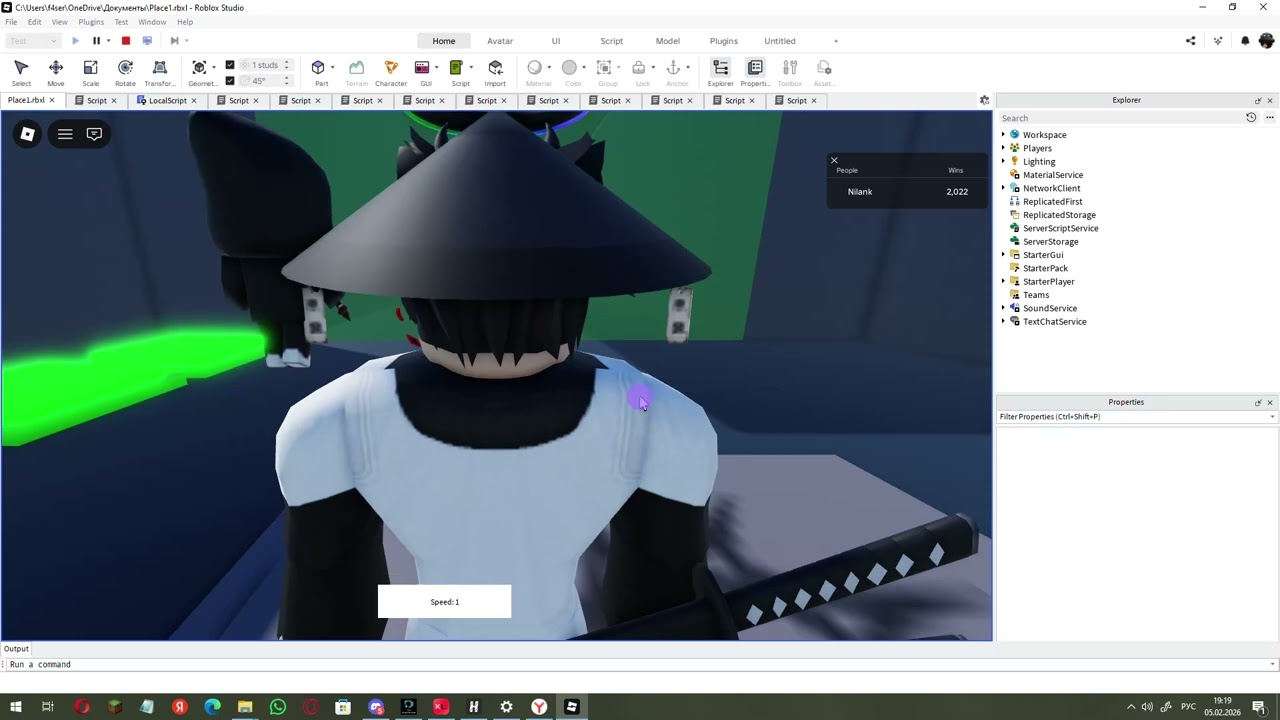Select the Move tool in the toolbar
The height and width of the screenshot is (720, 1280).
click(56, 72)
